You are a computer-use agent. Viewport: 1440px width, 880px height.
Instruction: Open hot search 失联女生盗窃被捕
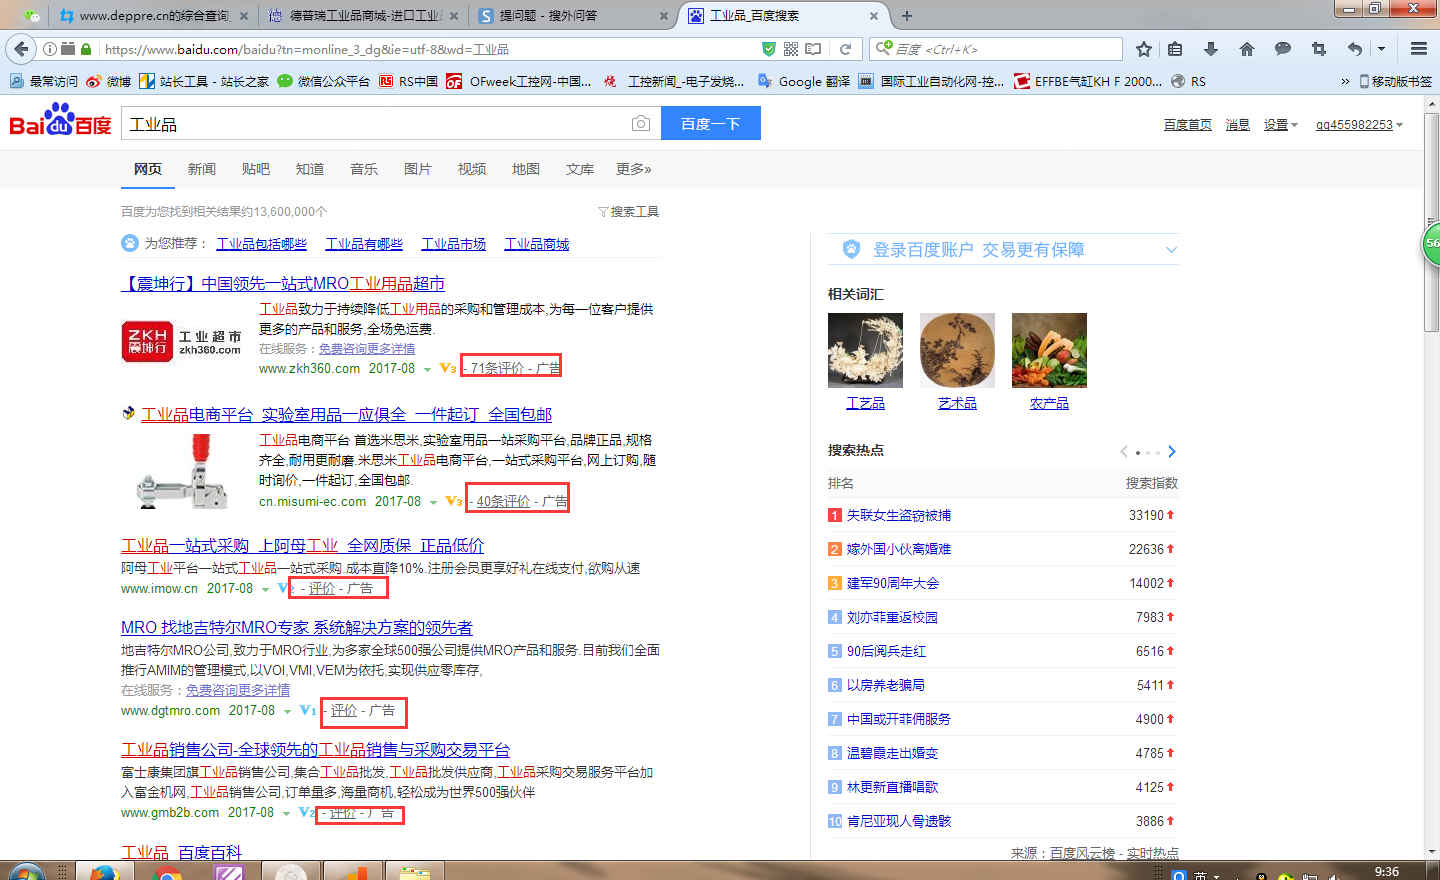click(x=899, y=516)
